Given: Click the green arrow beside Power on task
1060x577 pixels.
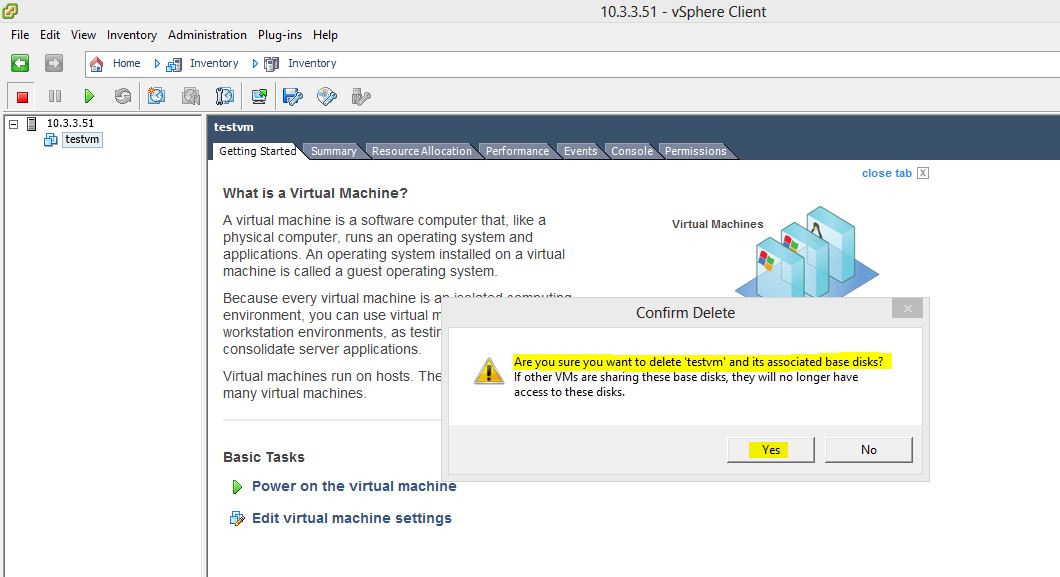Looking at the screenshot, I should (x=237, y=486).
